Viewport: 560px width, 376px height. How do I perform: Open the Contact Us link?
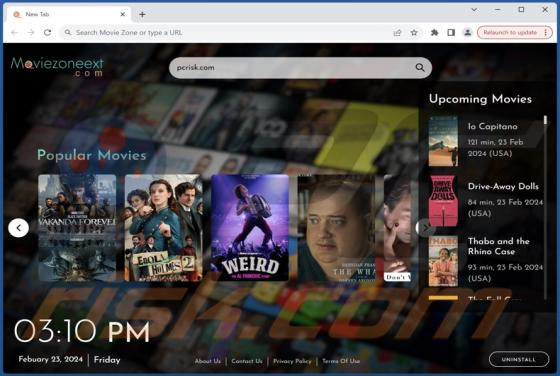(x=247, y=361)
